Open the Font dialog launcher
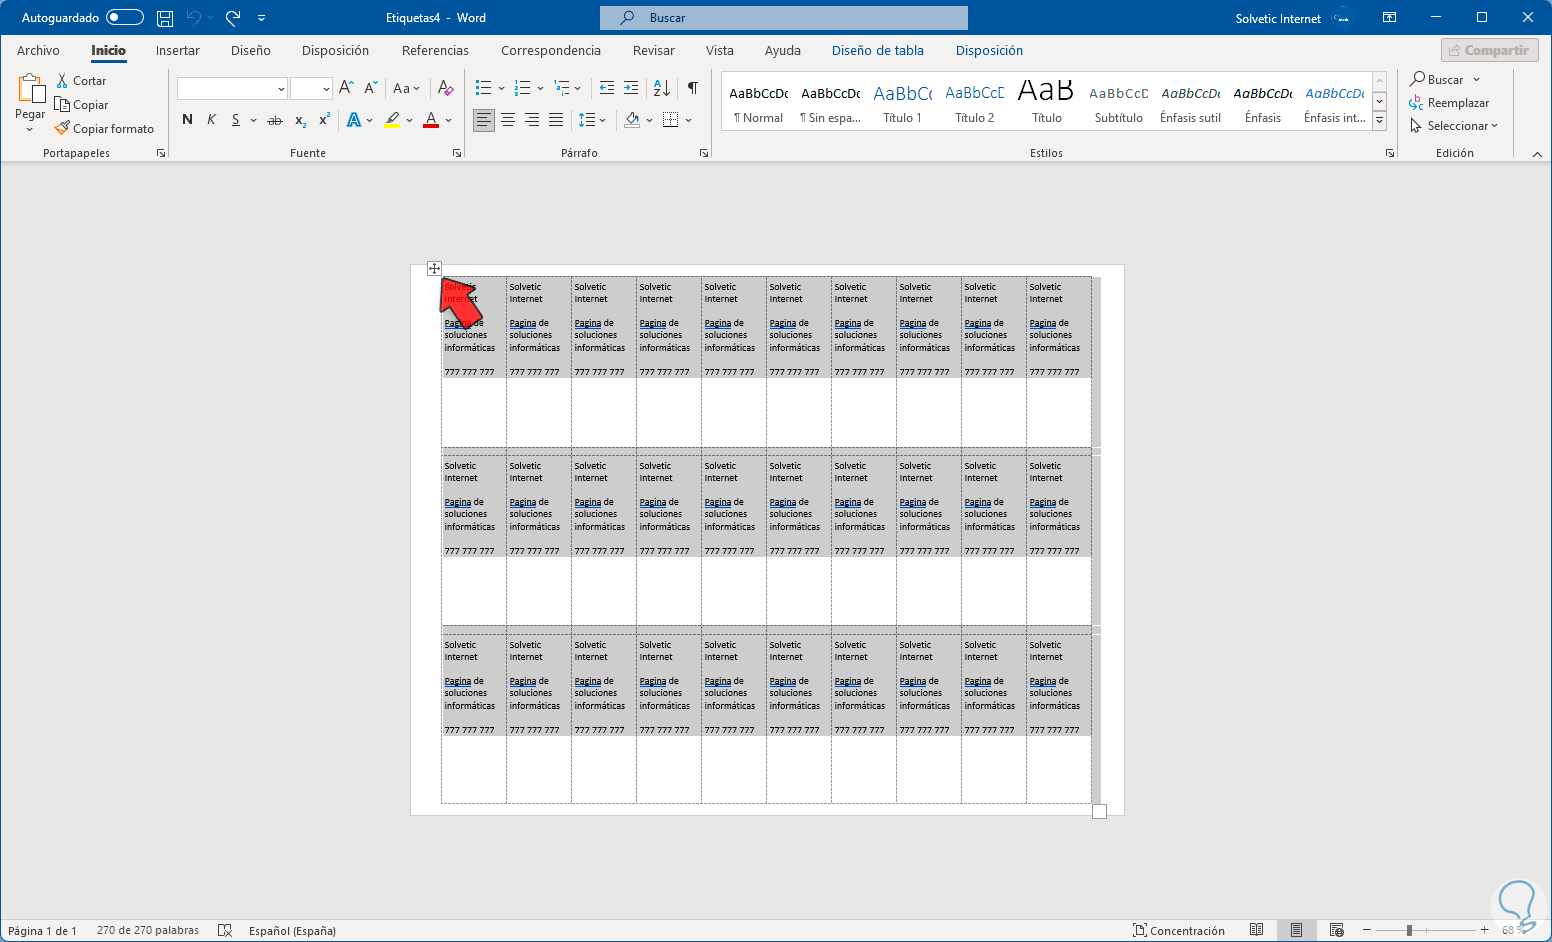Screen dimensions: 1552x942 click(x=457, y=153)
